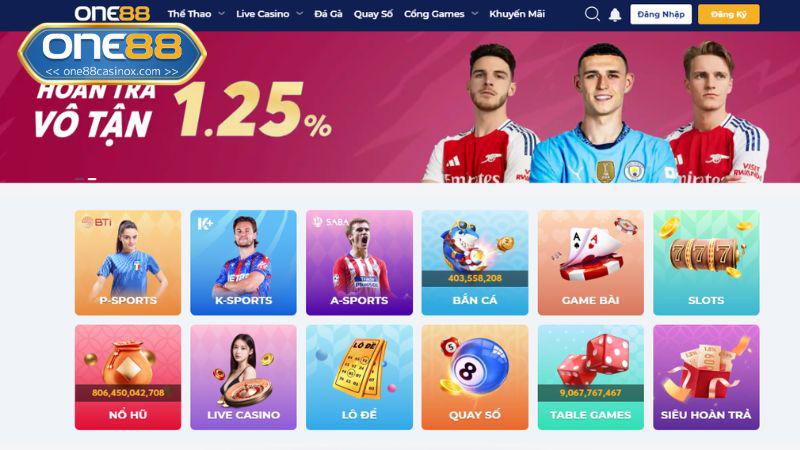Click the ONE88 logo in navbar
Viewport: 800px width, 450px height.
click(x=112, y=14)
